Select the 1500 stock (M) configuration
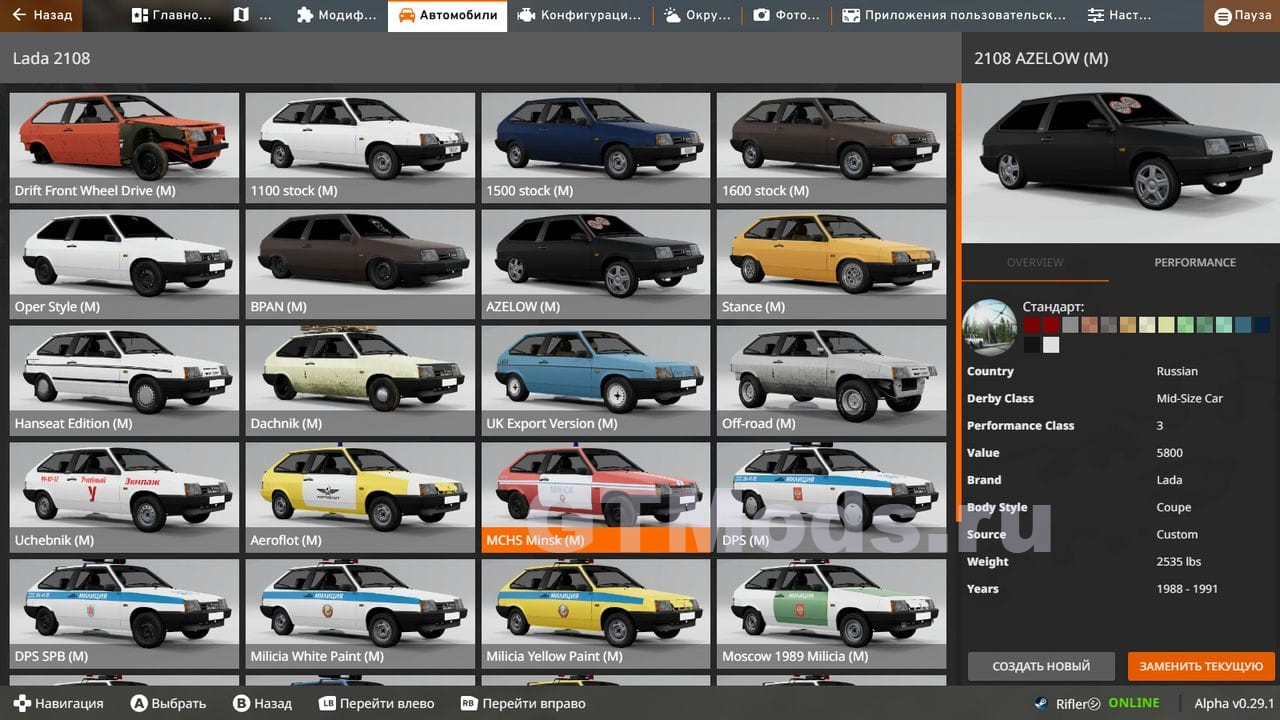 pyautogui.click(x=596, y=147)
